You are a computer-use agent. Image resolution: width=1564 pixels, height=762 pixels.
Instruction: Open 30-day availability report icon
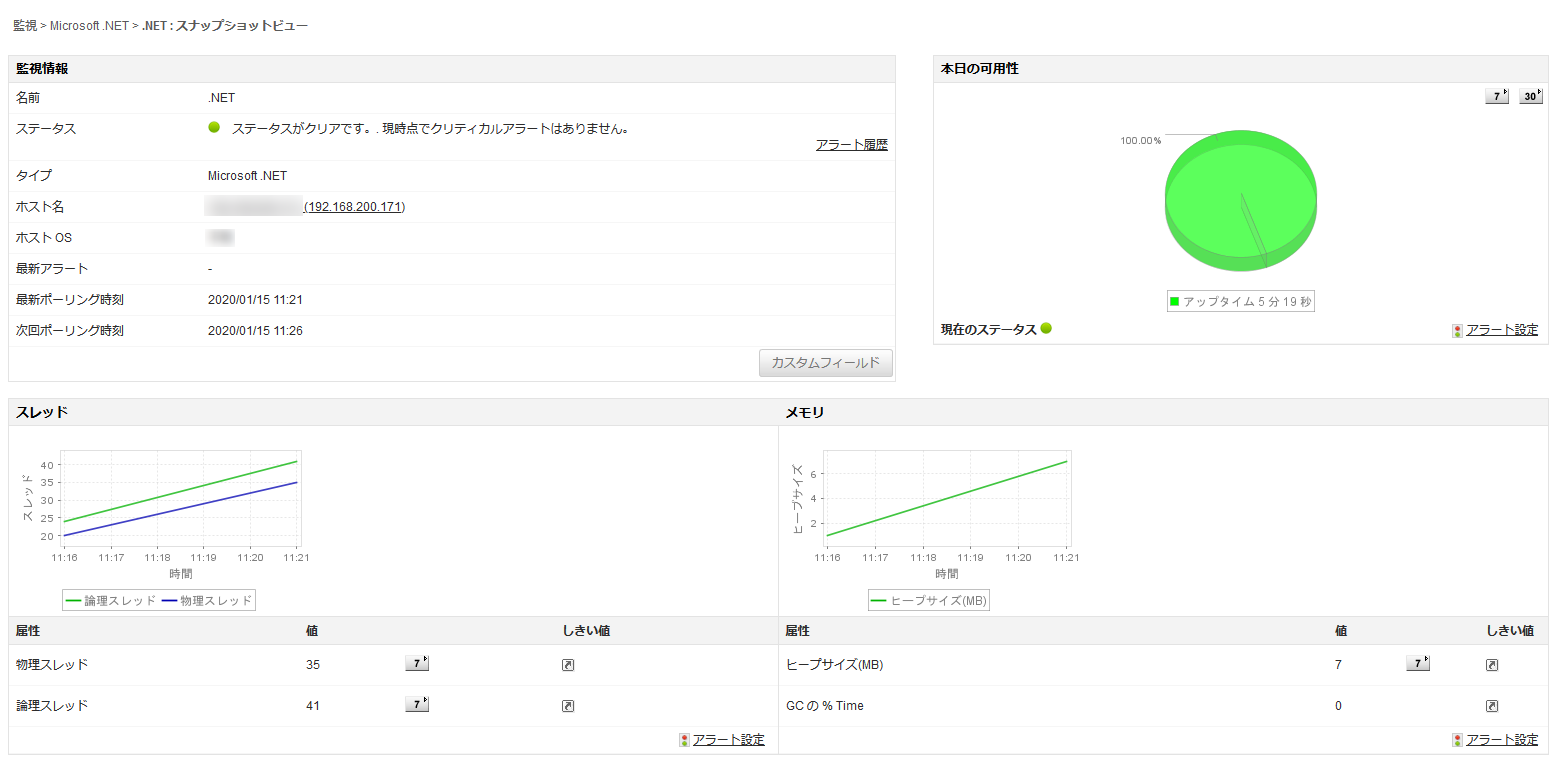[1531, 96]
